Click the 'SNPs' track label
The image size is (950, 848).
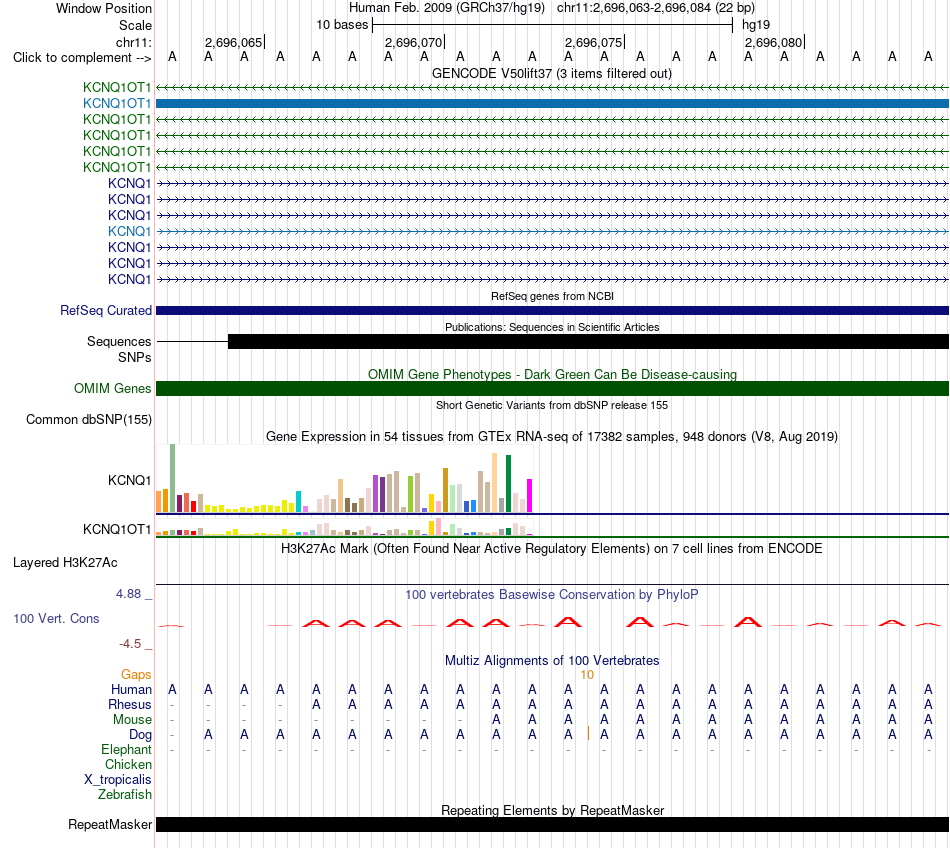click(135, 357)
